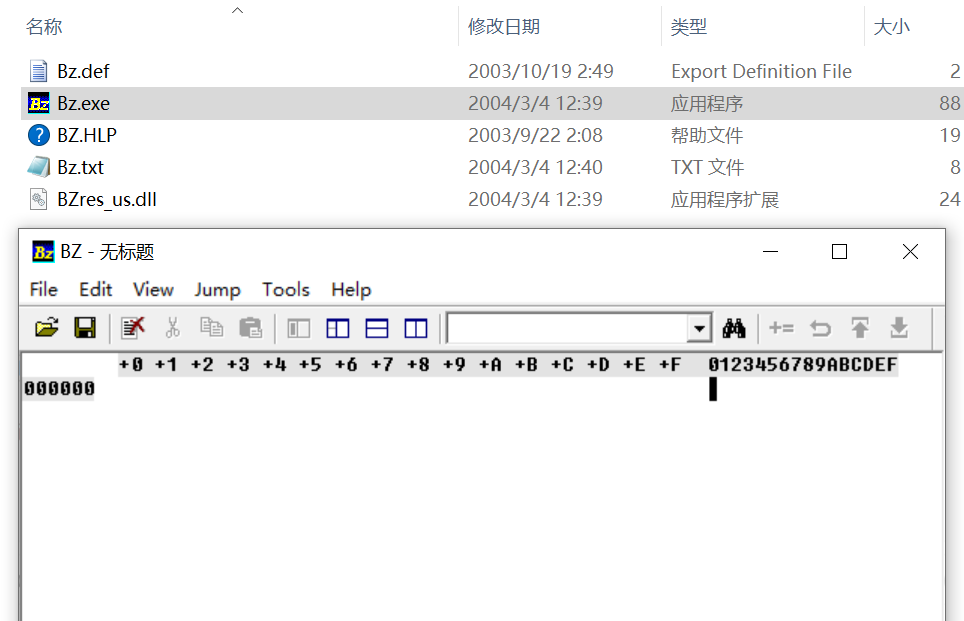Split window horizontally with blue icon

(377, 328)
